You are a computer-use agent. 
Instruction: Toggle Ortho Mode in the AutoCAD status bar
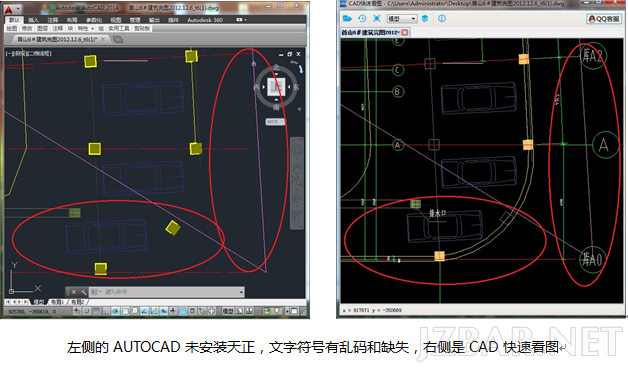point(105,311)
